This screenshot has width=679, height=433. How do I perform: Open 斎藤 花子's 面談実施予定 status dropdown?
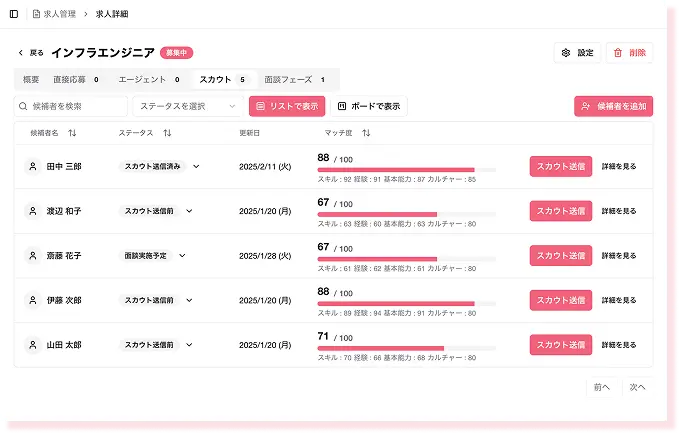pos(181,256)
